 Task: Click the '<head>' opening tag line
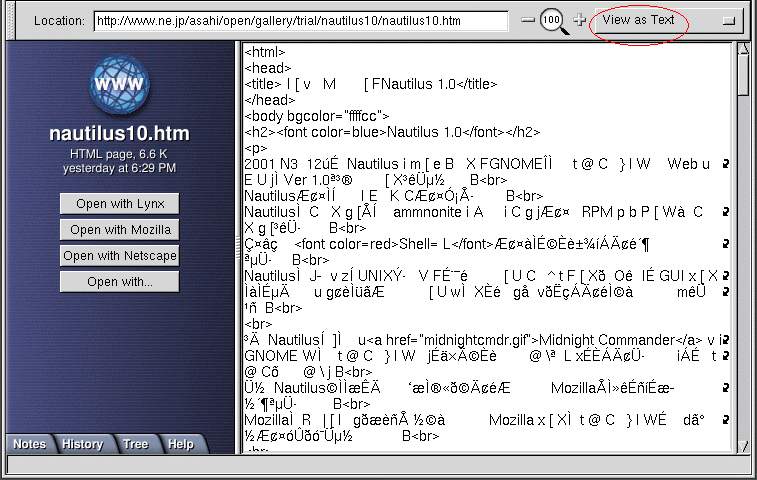pyautogui.click(x=267, y=68)
